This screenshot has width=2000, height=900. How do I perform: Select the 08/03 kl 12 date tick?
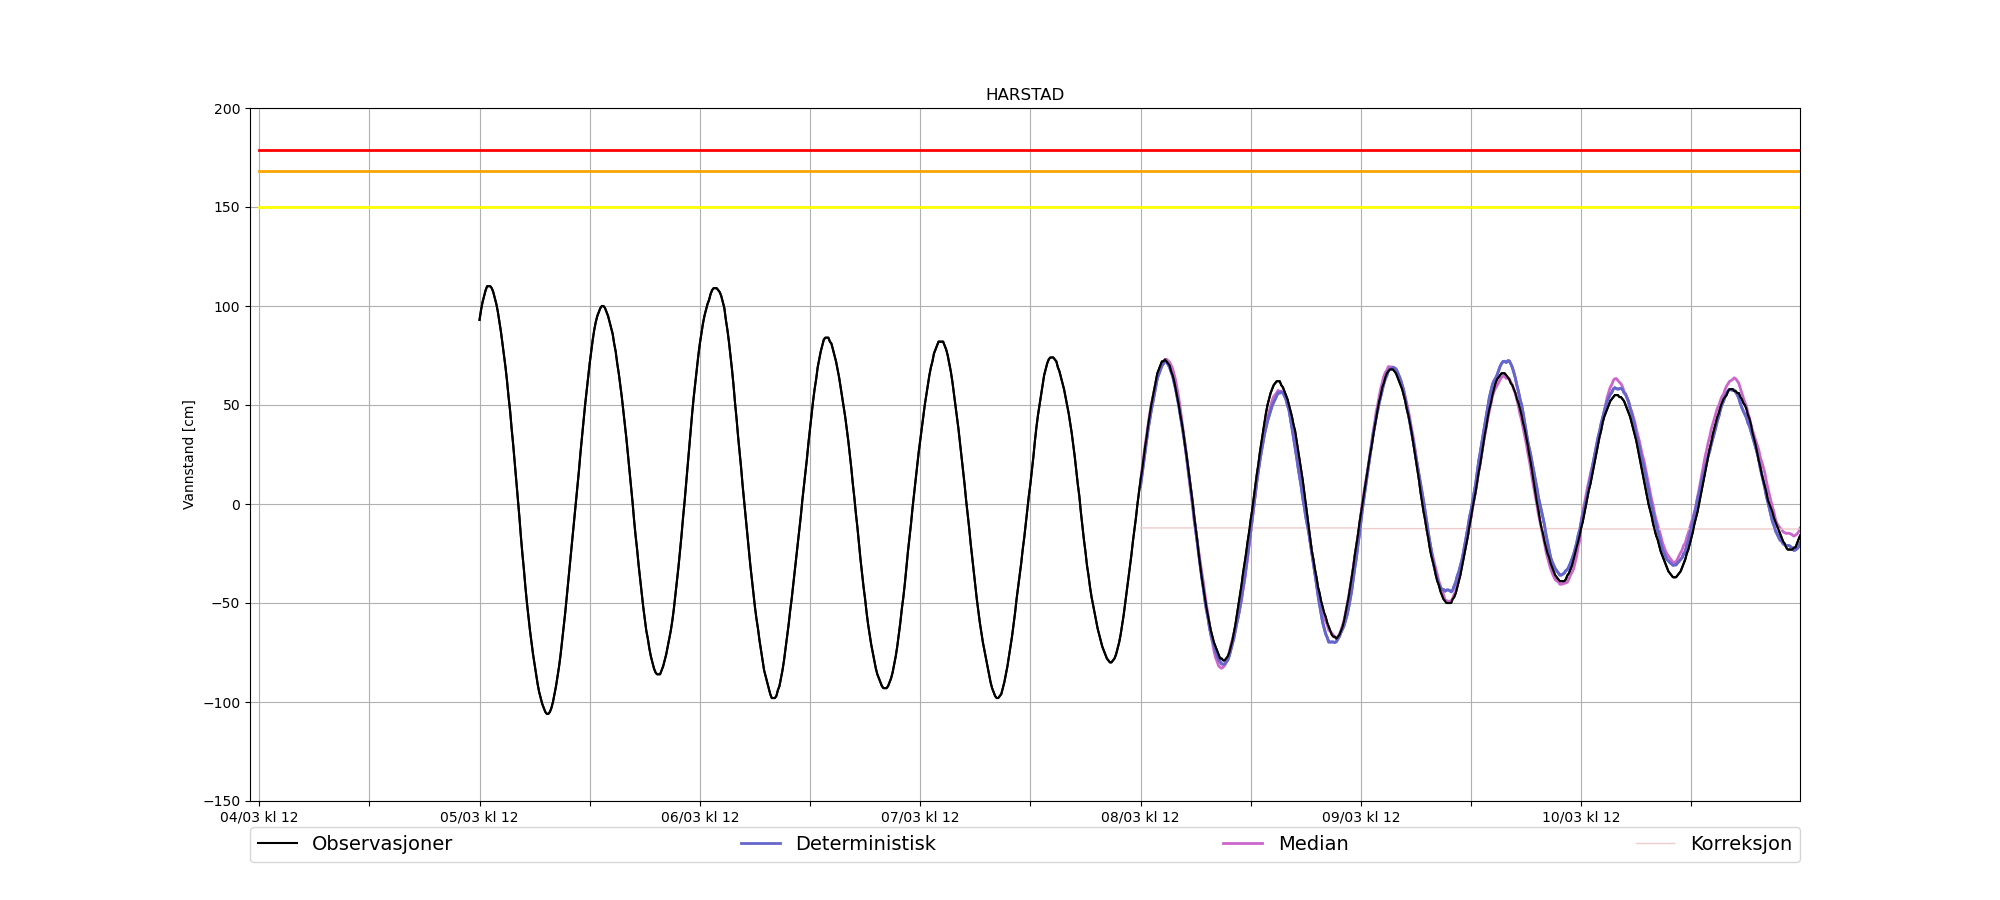pos(1140,817)
